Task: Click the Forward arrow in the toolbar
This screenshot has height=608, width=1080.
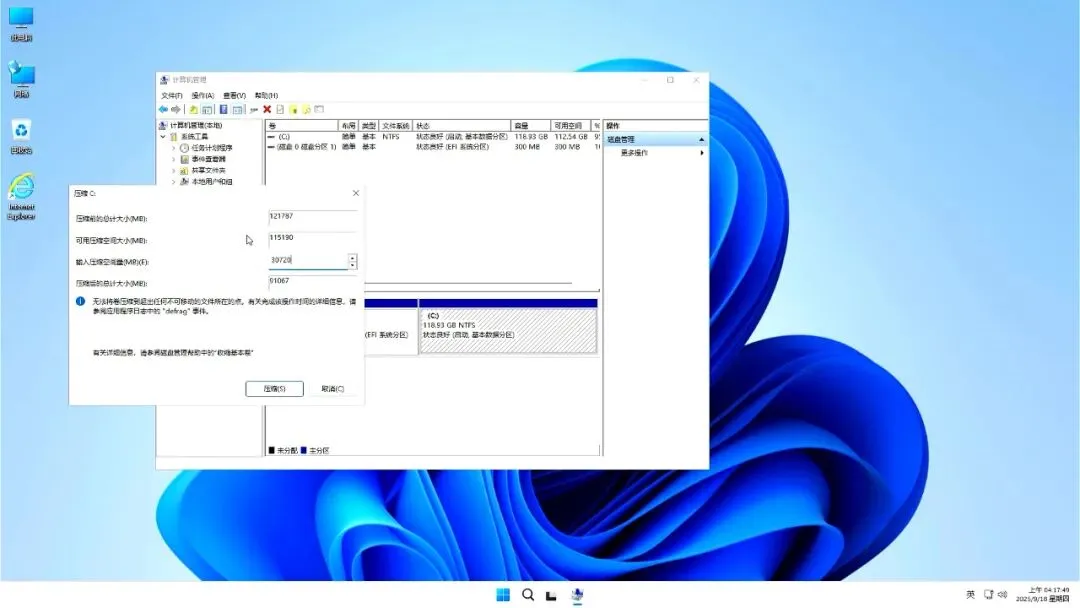Action: (176, 109)
